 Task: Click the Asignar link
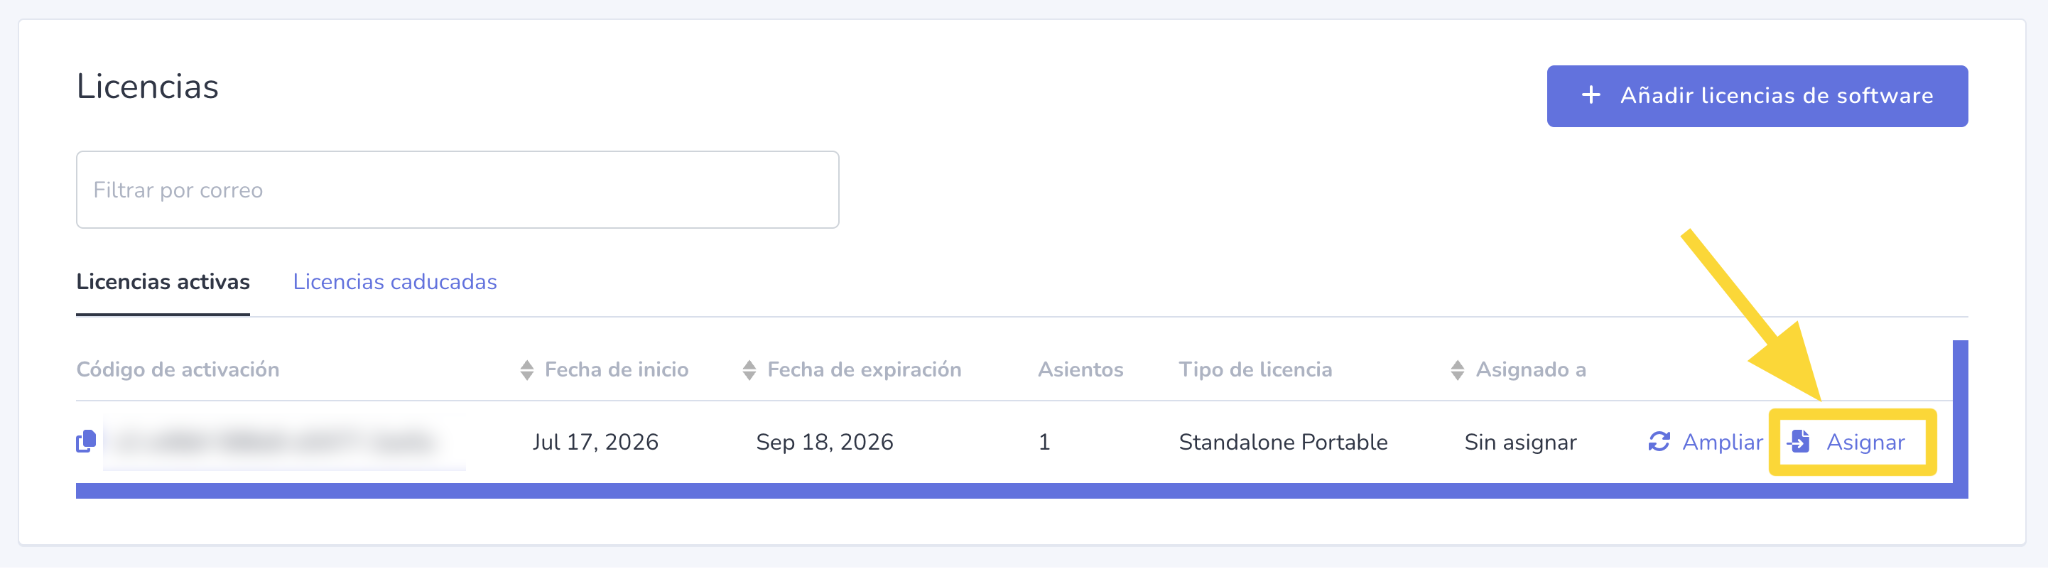[1865, 442]
